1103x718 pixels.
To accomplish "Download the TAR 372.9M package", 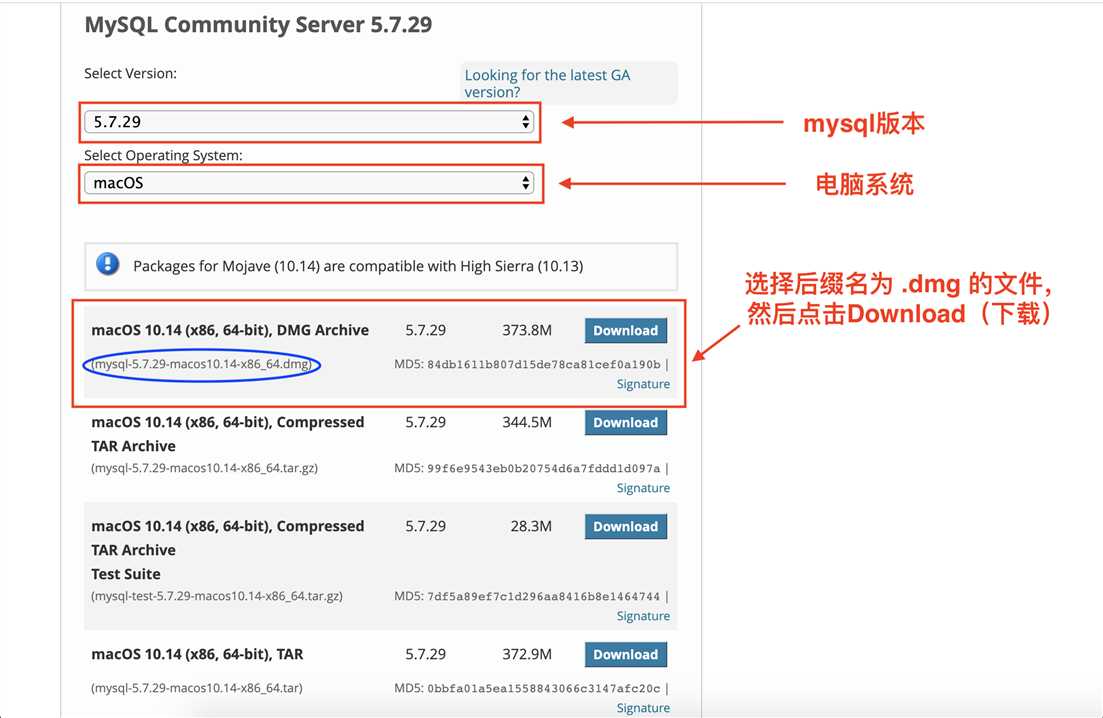I will pos(625,655).
